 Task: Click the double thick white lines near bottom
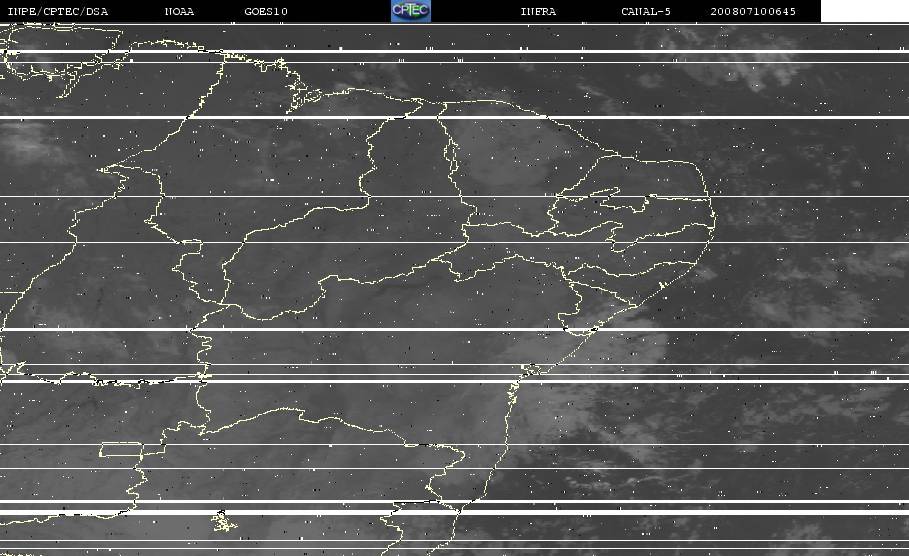454,507
